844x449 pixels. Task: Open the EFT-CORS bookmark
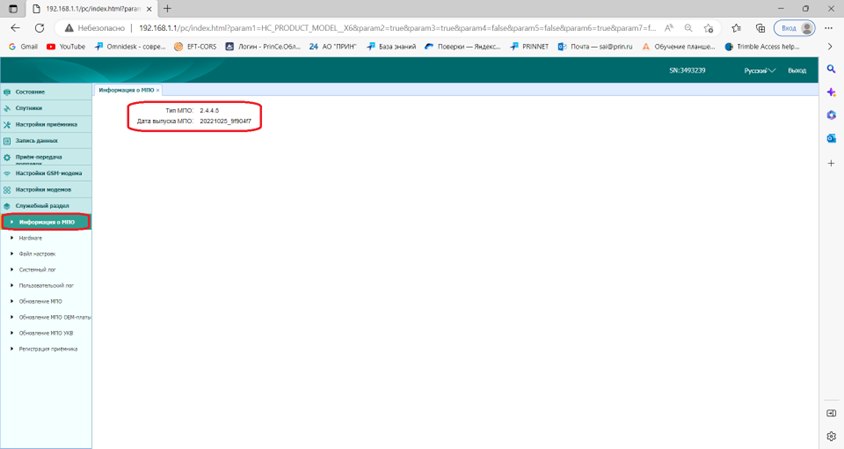(x=195, y=47)
